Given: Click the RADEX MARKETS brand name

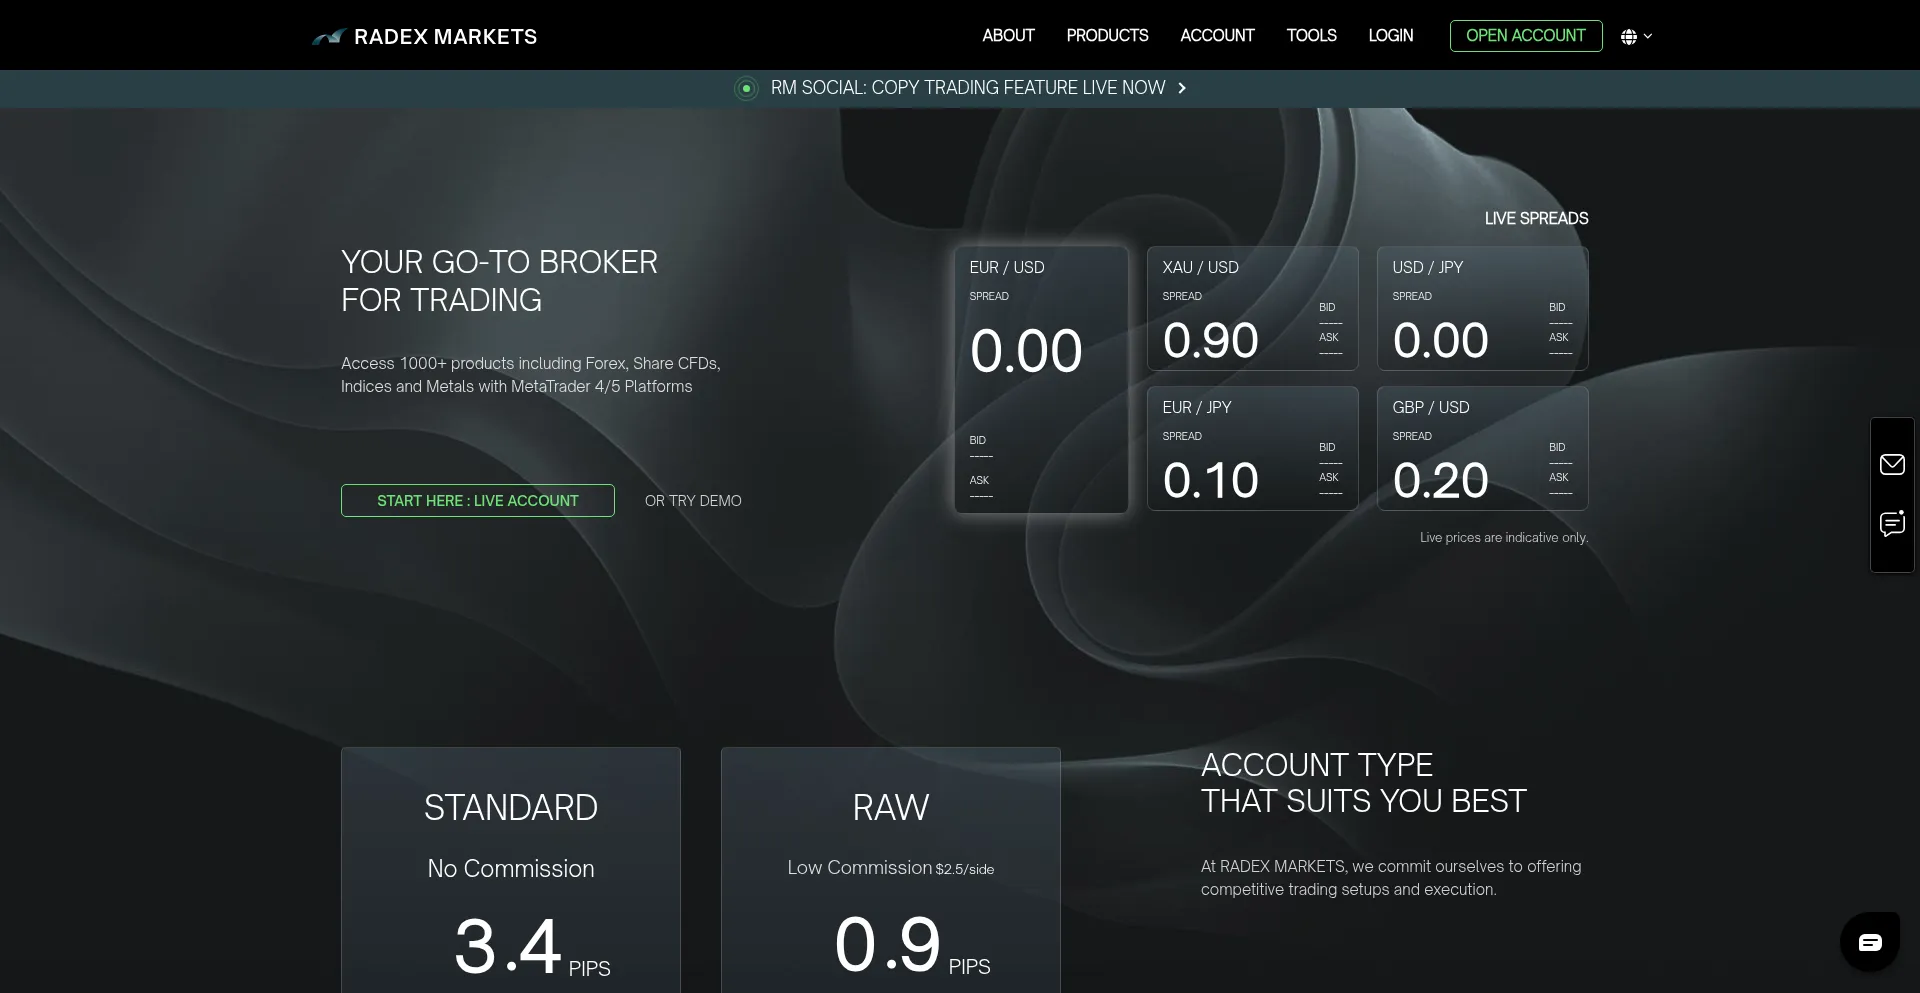Looking at the screenshot, I should [x=445, y=37].
